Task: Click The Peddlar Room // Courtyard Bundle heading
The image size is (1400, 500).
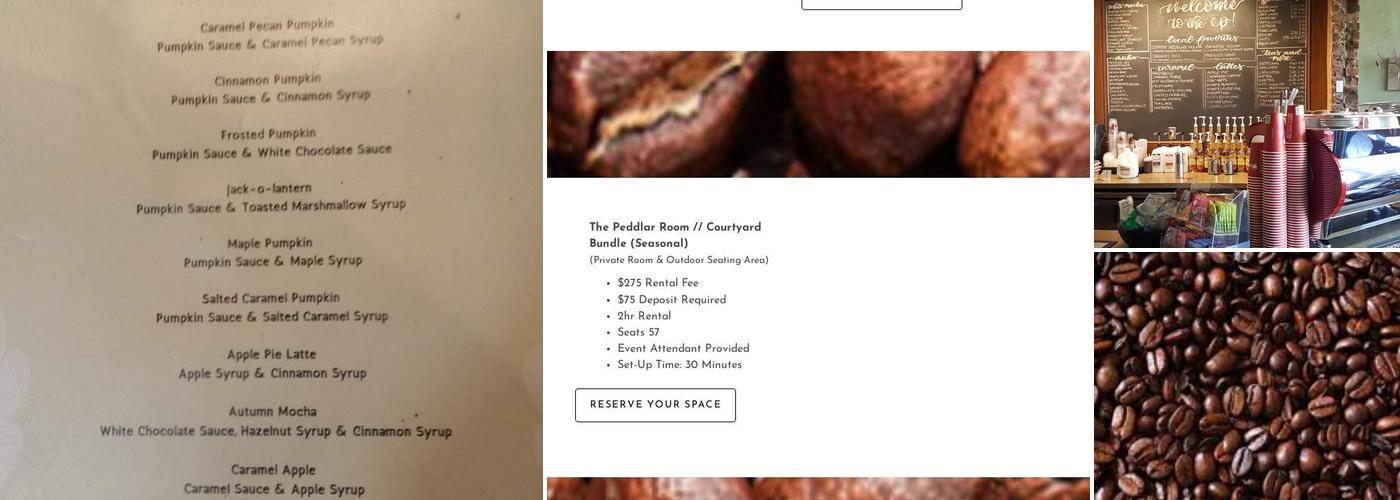Action: point(675,235)
